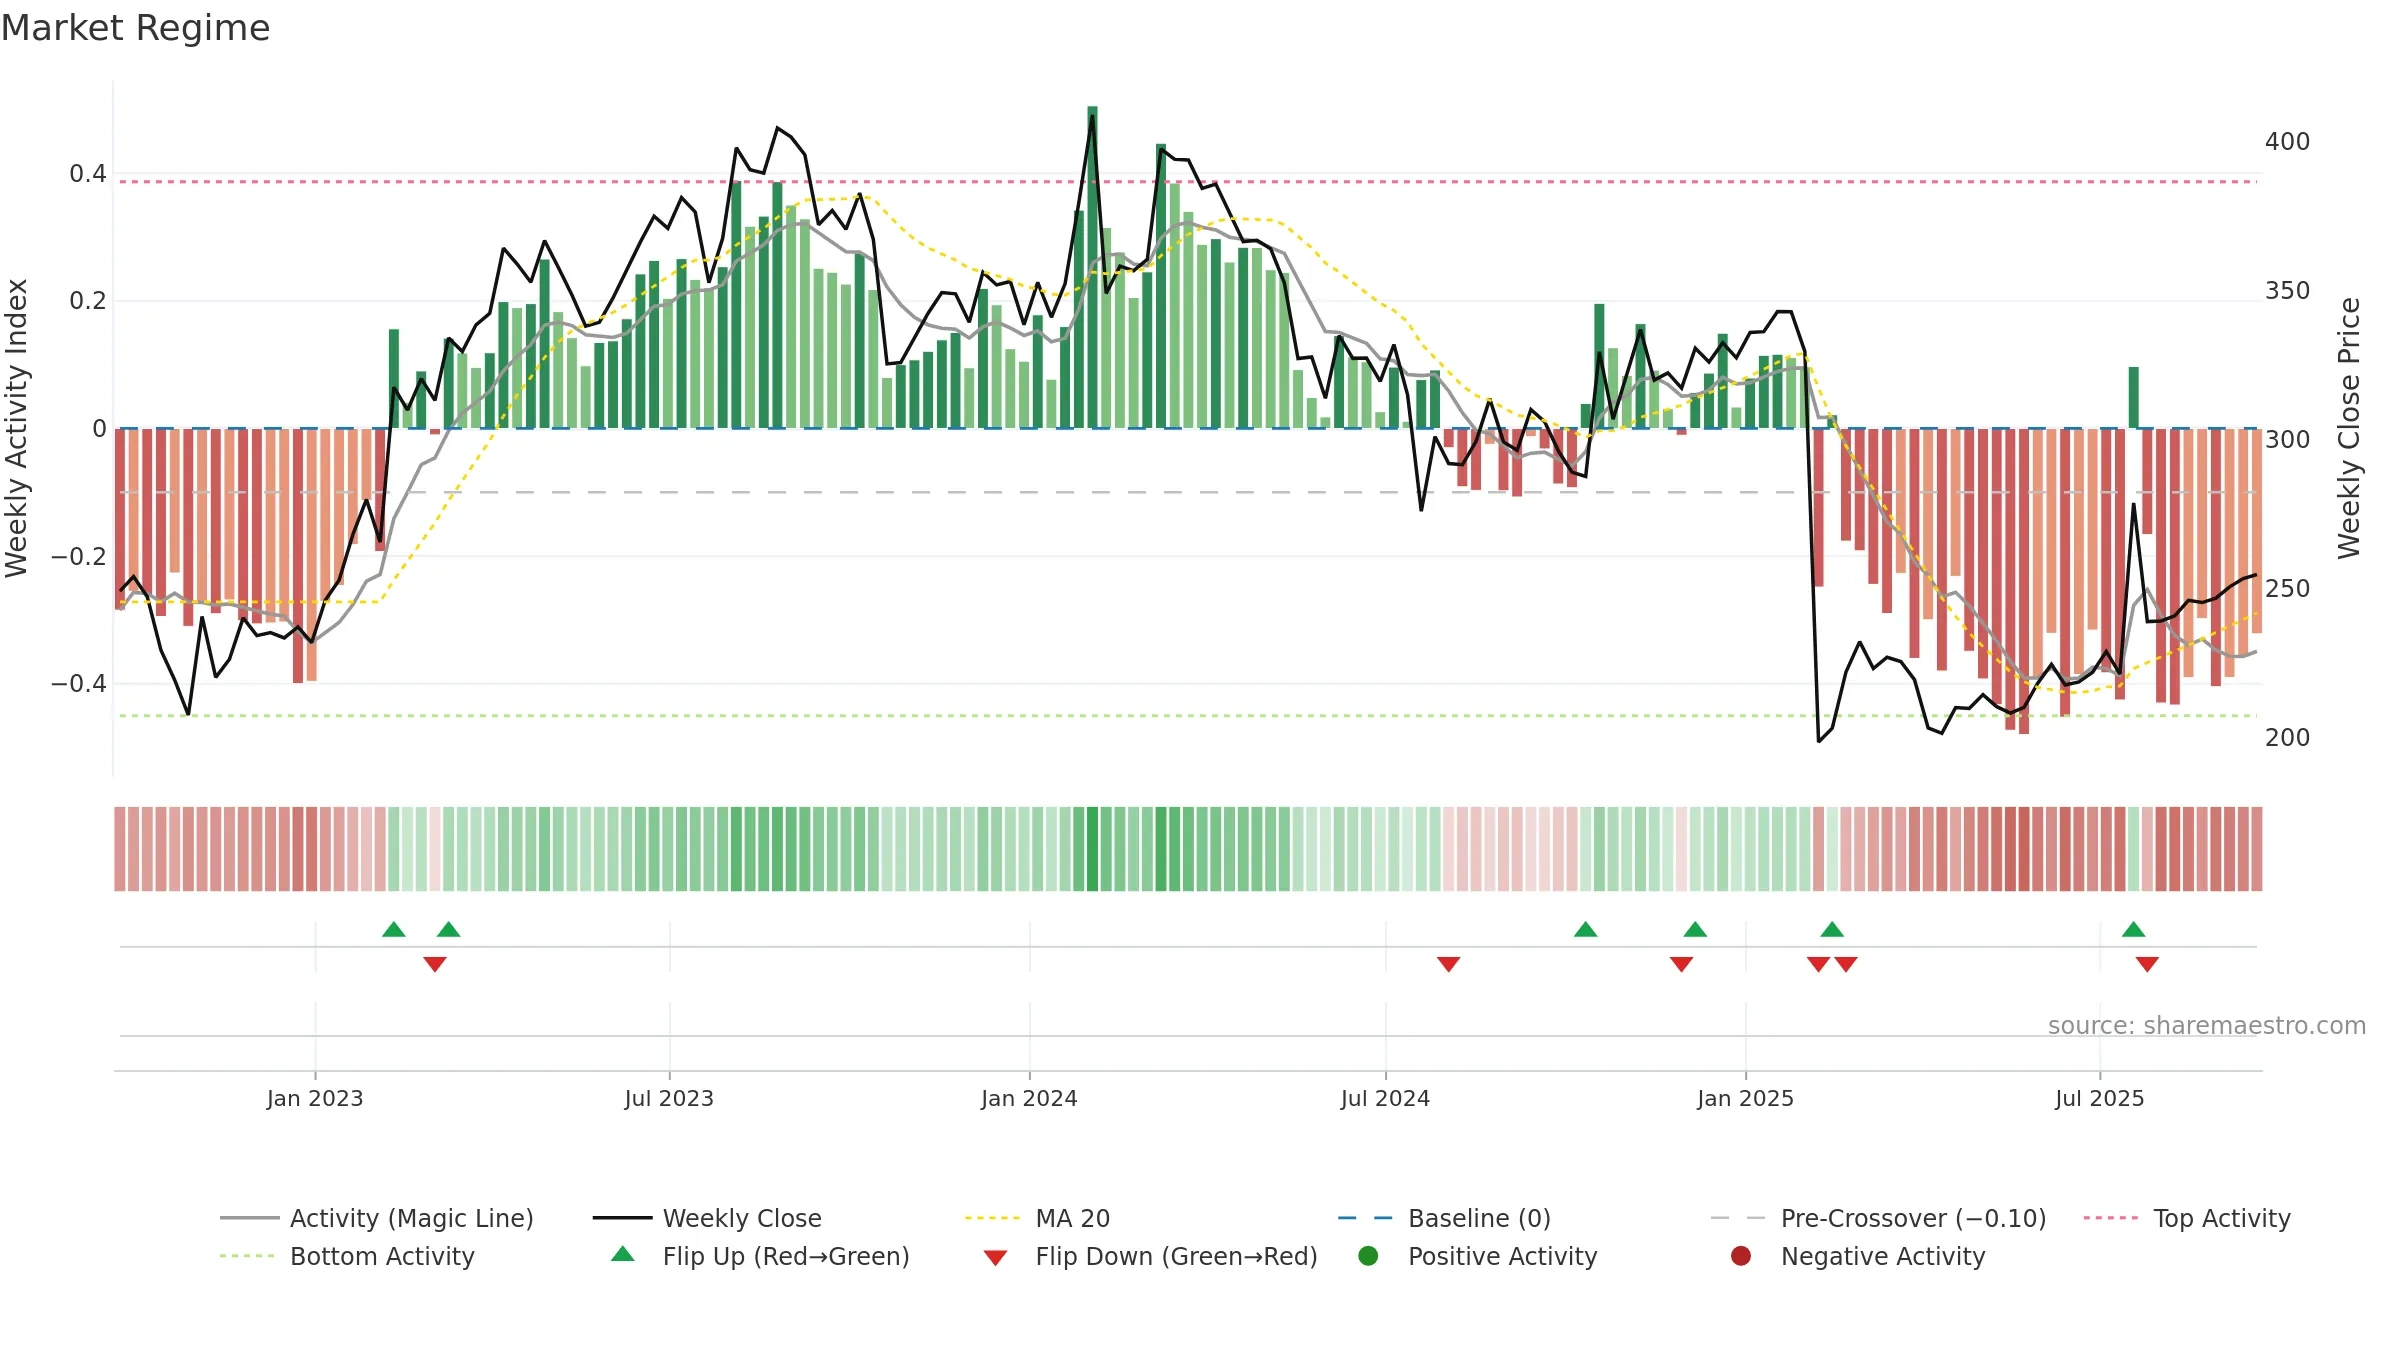Click the source: sharemaestro.com label
The width and height of the screenshot is (2400, 1350).
click(x=2207, y=1025)
